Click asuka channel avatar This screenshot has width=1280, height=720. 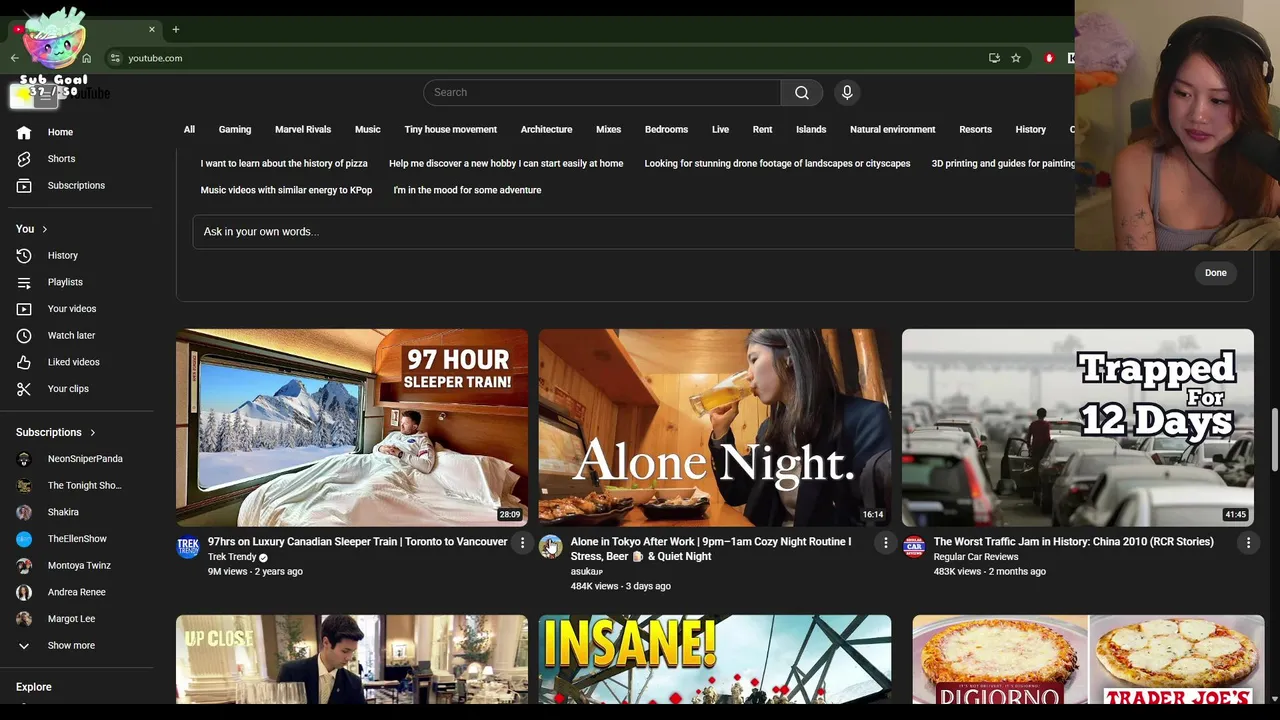tap(551, 547)
